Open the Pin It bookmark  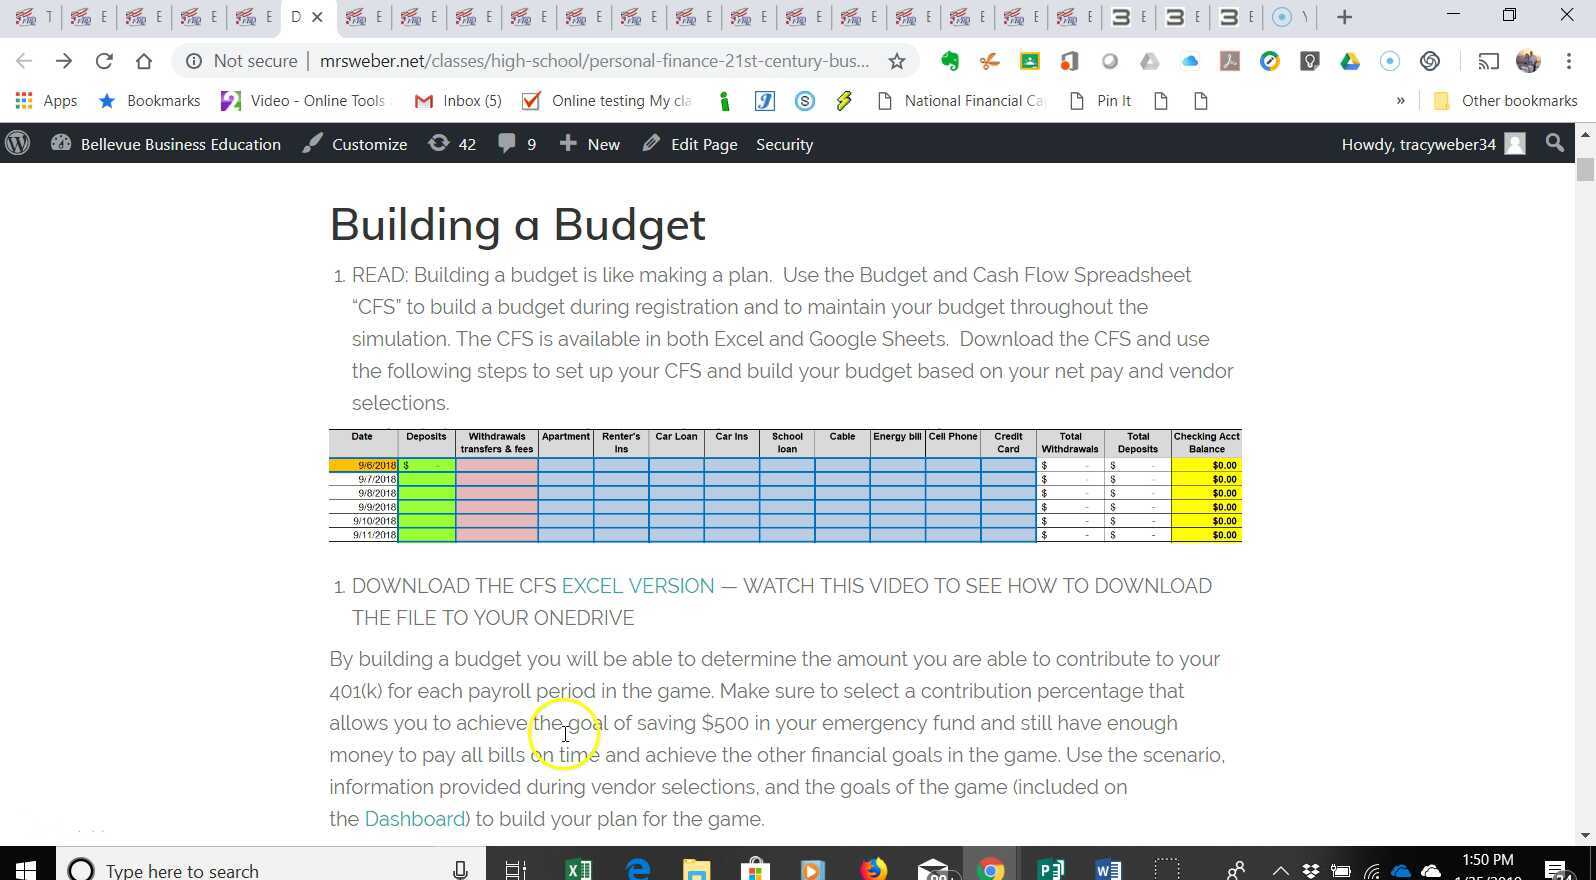pos(1100,100)
